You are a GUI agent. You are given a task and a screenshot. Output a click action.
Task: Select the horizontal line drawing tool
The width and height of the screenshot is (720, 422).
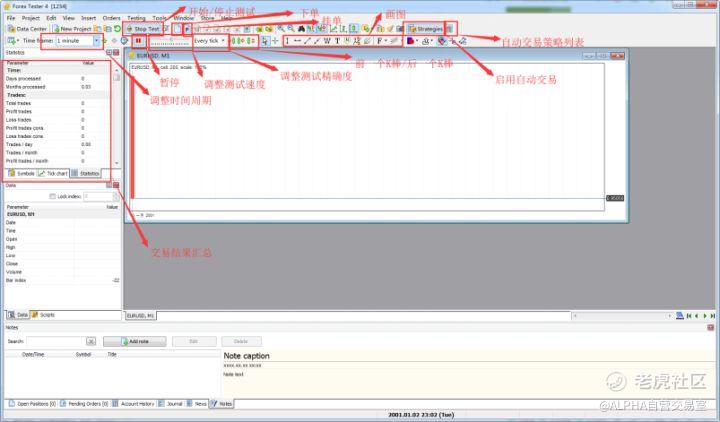click(x=298, y=41)
